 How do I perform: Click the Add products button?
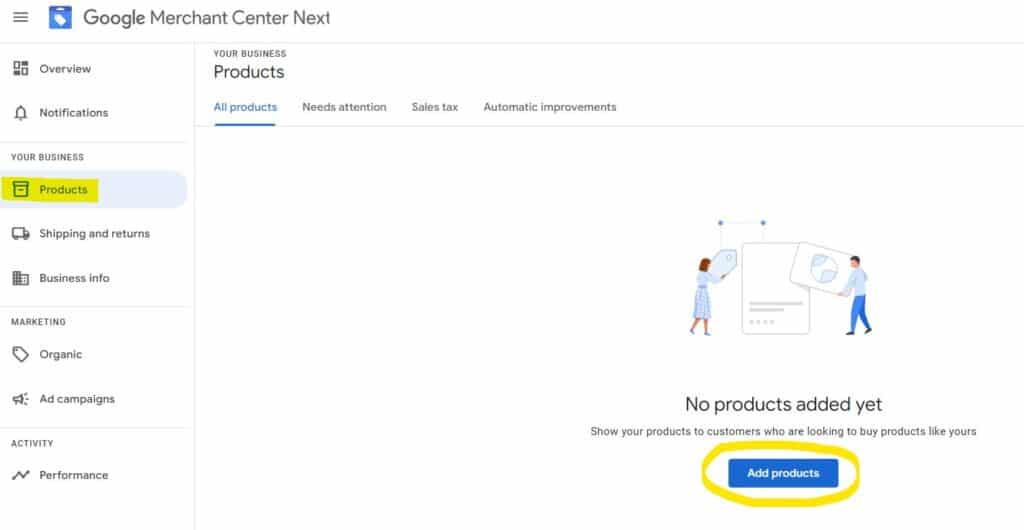[783, 473]
